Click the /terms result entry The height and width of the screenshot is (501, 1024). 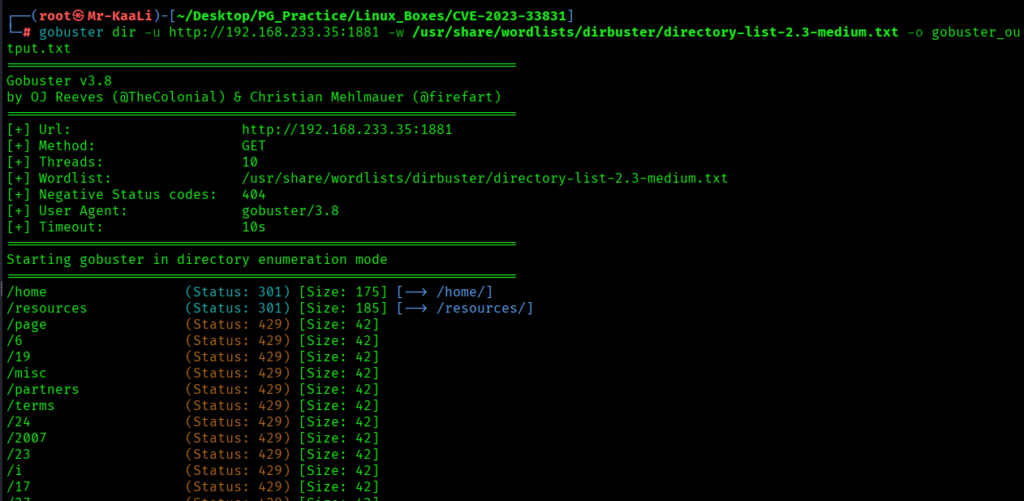pyautogui.click(x=31, y=405)
